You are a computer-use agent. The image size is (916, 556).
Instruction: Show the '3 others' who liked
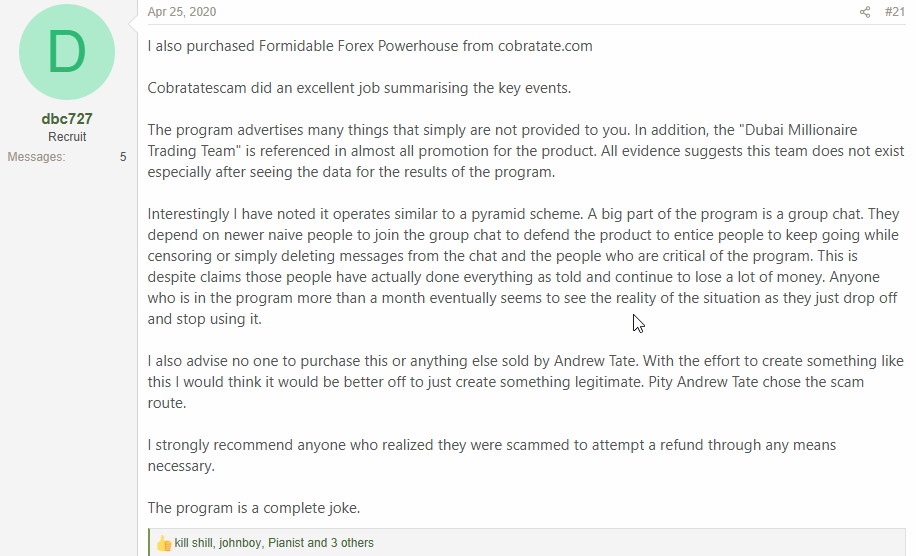pyautogui.click(x=352, y=543)
